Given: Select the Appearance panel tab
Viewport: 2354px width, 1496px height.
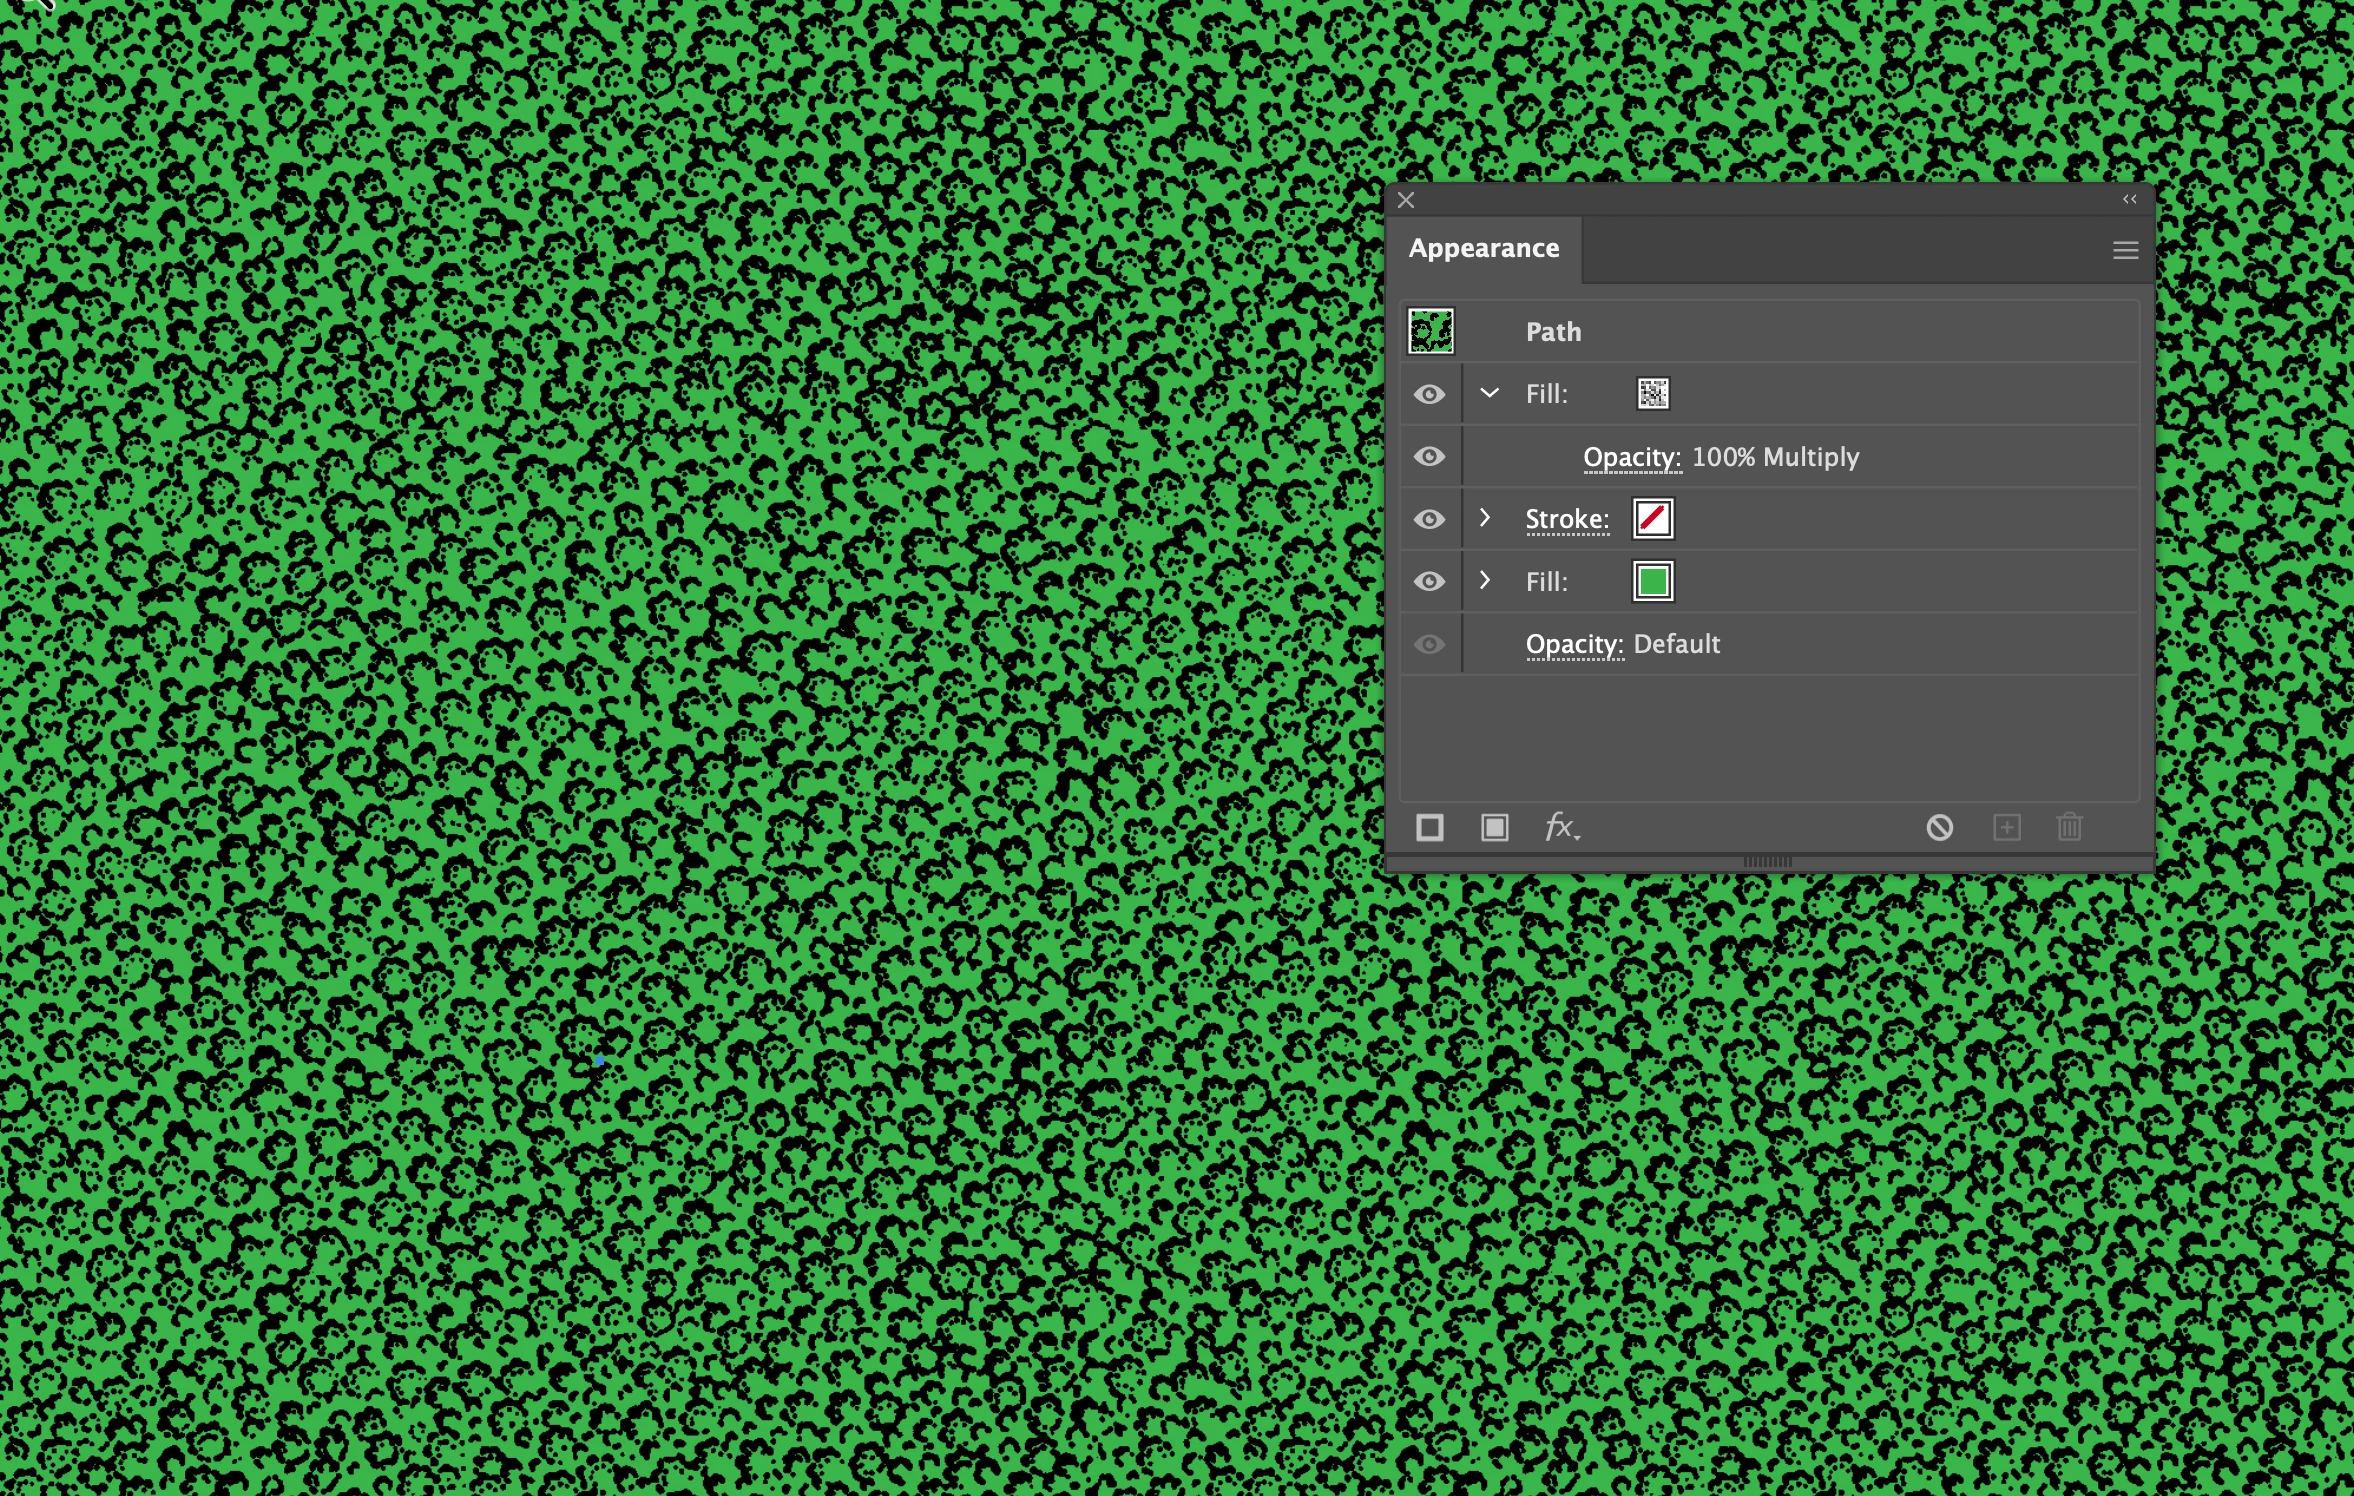Looking at the screenshot, I should click(x=1483, y=249).
